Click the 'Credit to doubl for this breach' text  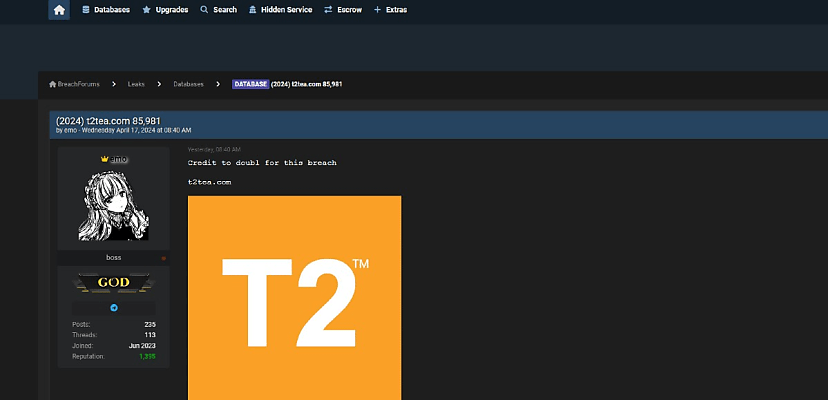pos(262,163)
